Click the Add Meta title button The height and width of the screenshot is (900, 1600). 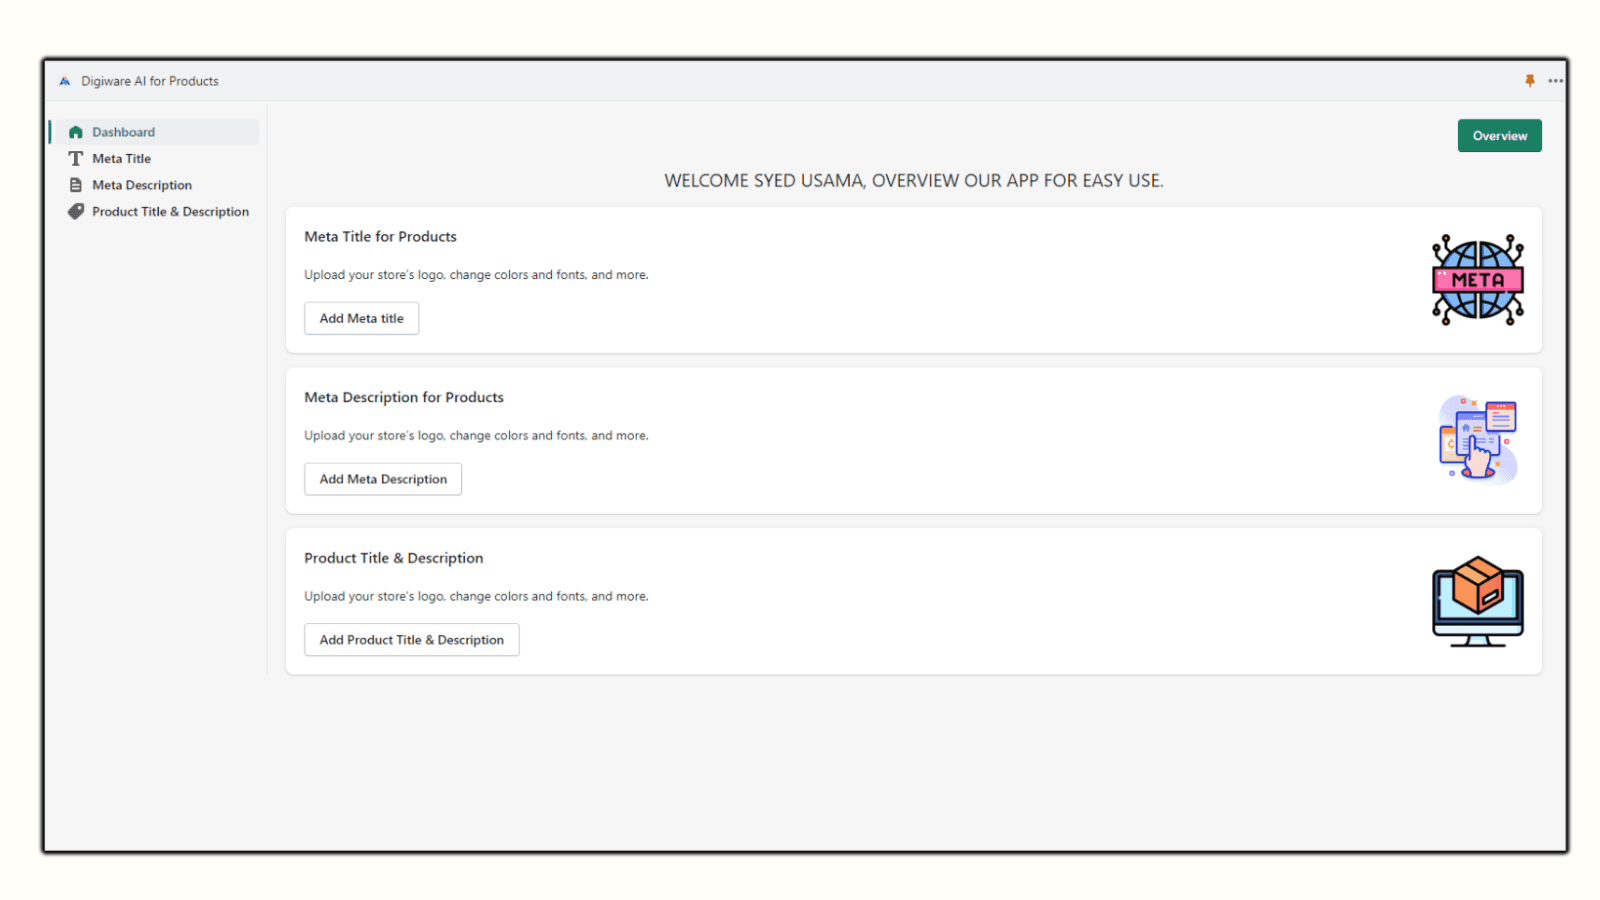click(x=361, y=319)
